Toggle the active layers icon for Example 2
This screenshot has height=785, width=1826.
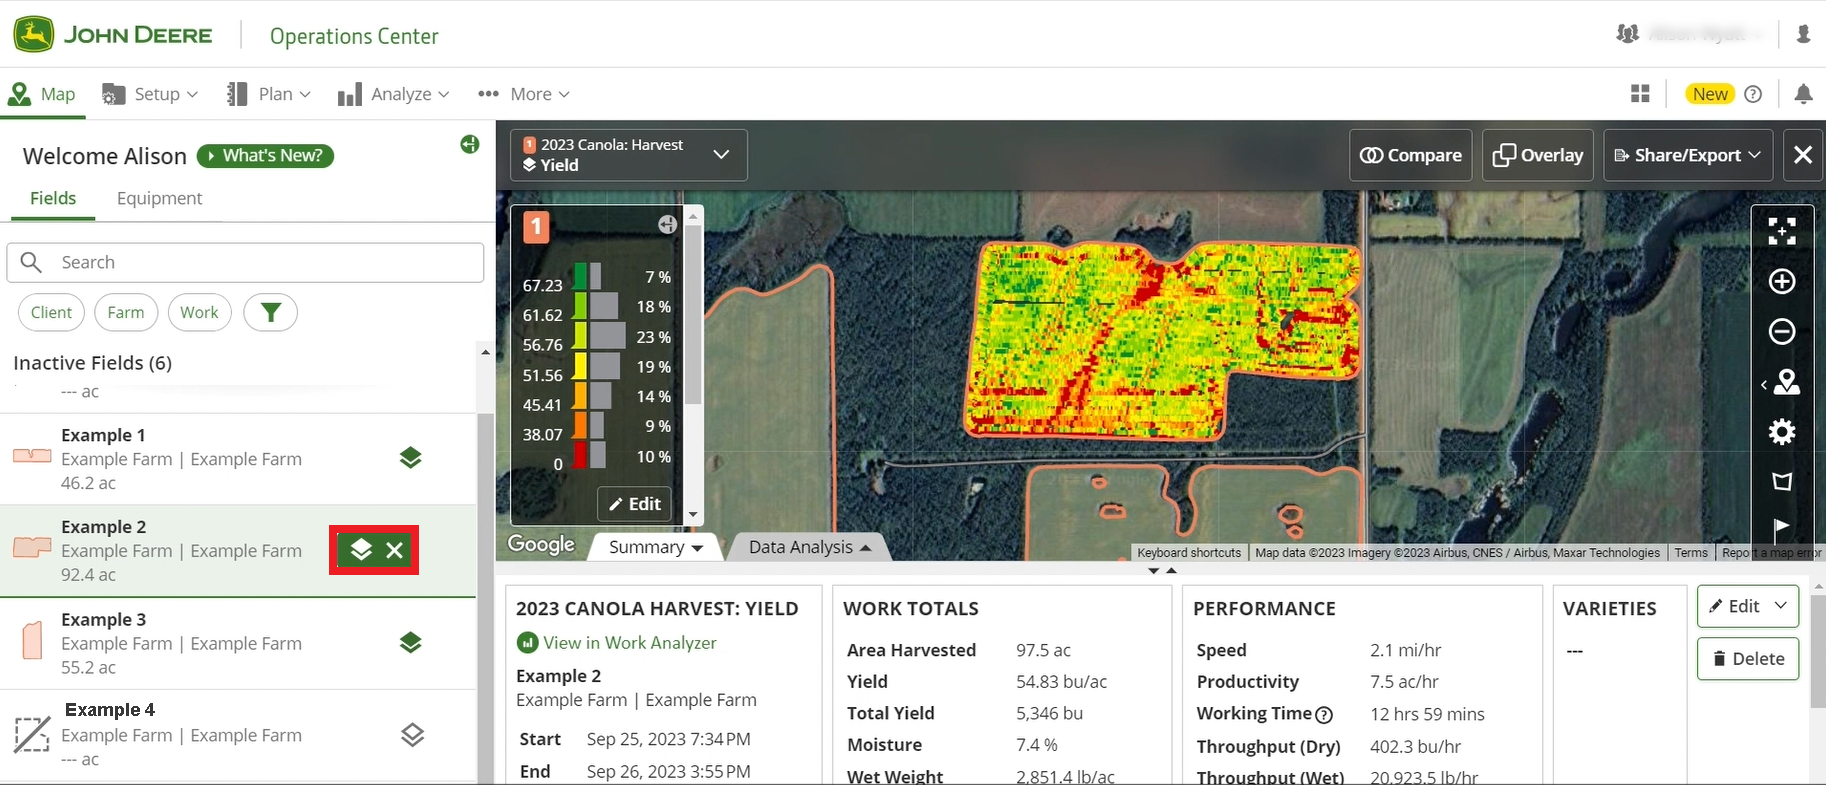pyautogui.click(x=361, y=550)
